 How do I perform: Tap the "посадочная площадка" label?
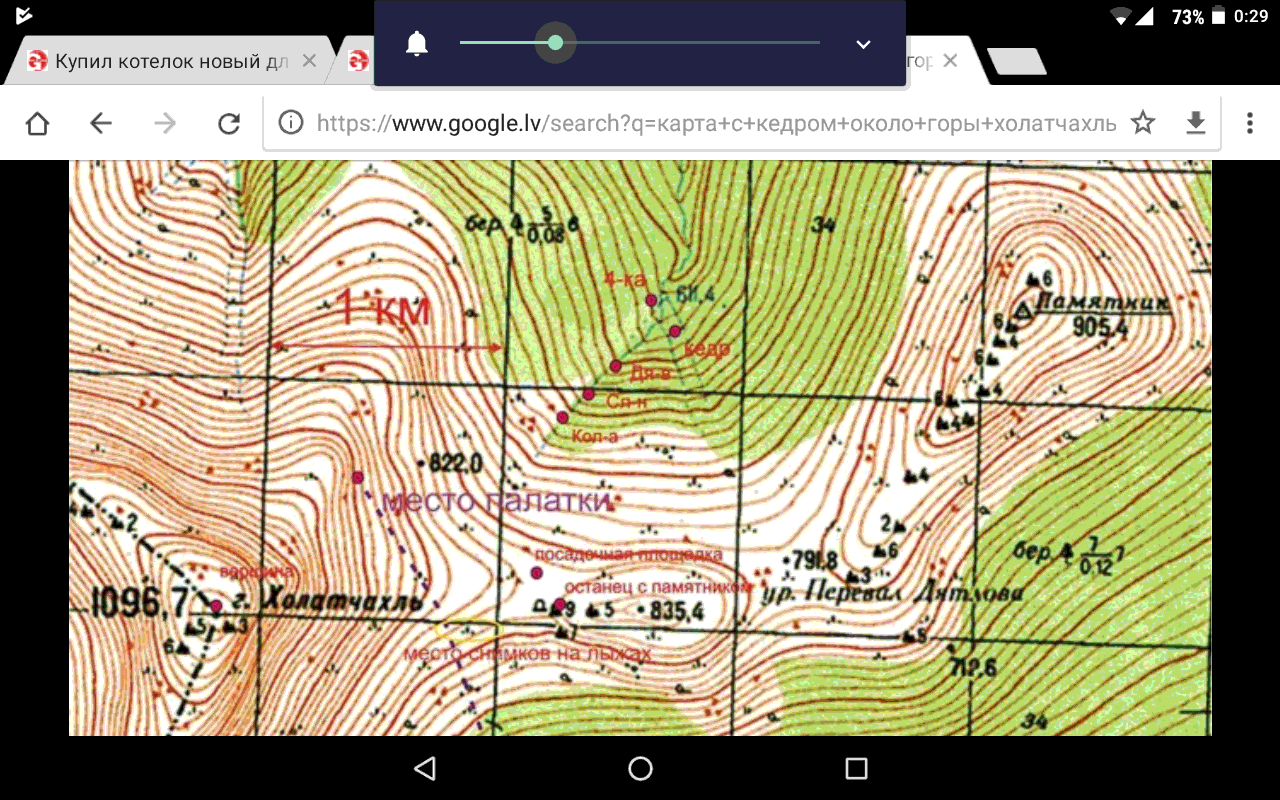(x=628, y=554)
